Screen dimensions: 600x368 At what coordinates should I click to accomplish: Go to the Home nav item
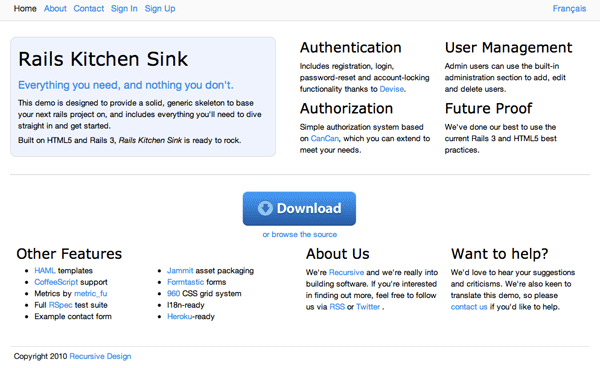25,8
